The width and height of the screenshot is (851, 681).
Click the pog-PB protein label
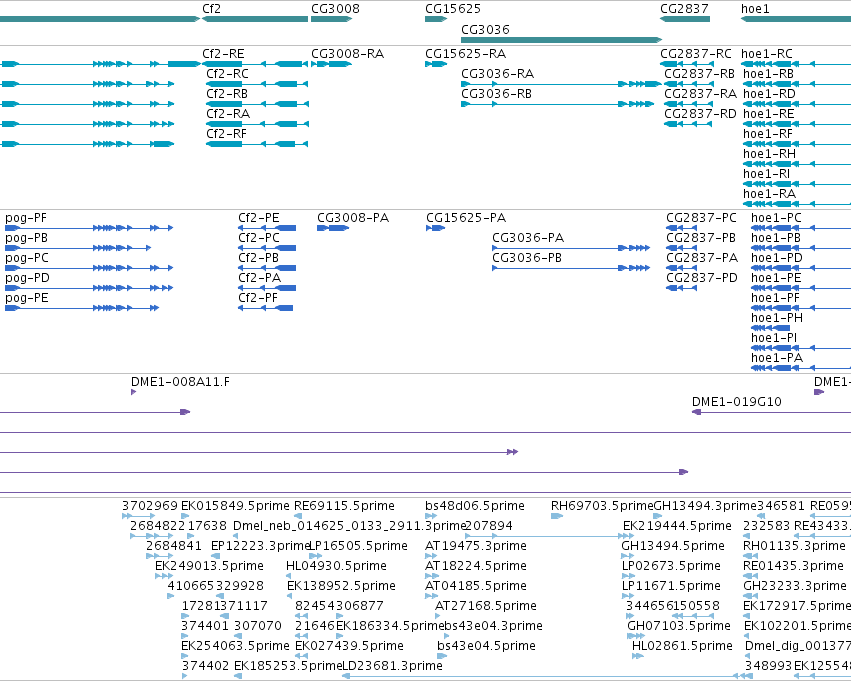pos(27,238)
